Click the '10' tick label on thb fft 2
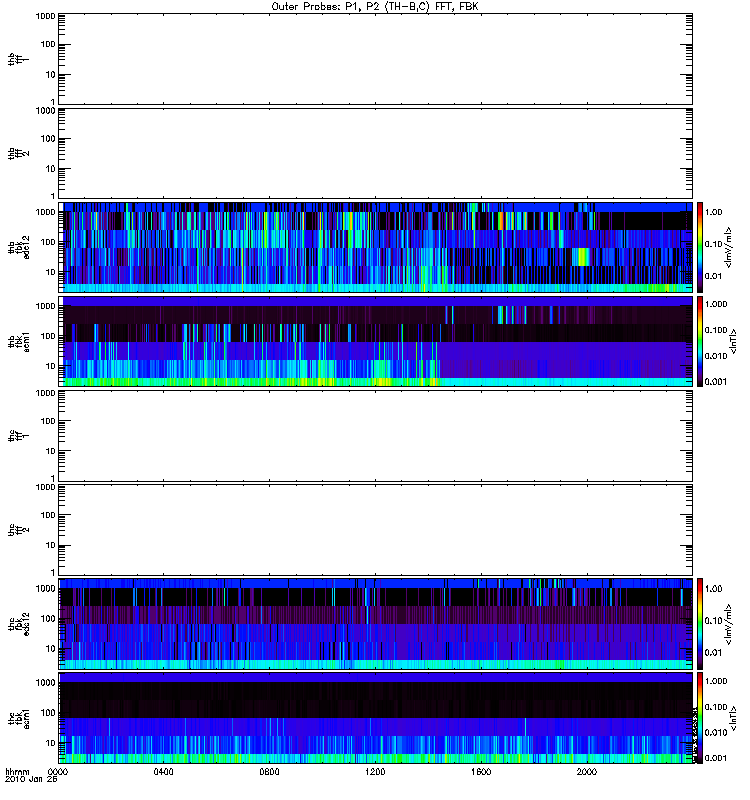 (51, 169)
